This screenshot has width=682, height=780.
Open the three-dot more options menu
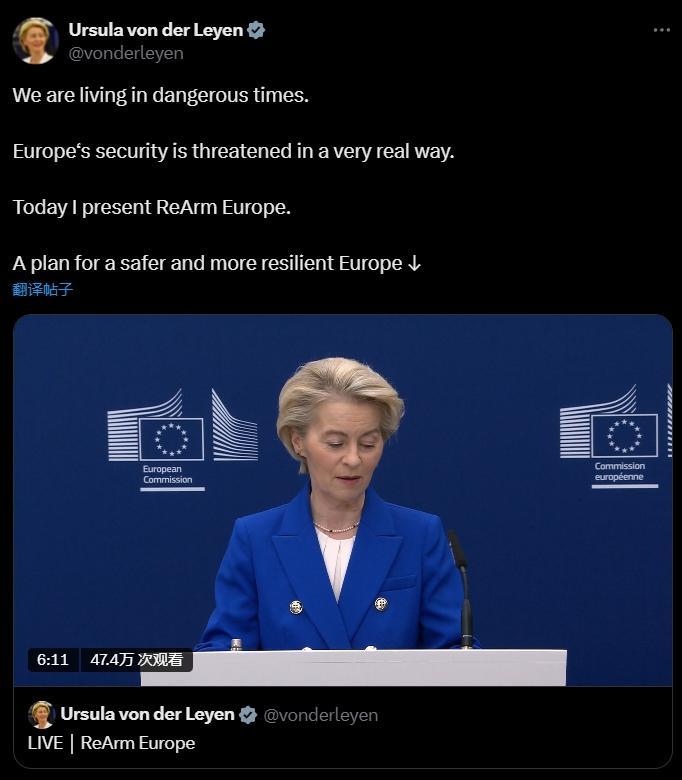click(x=662, y=30)
